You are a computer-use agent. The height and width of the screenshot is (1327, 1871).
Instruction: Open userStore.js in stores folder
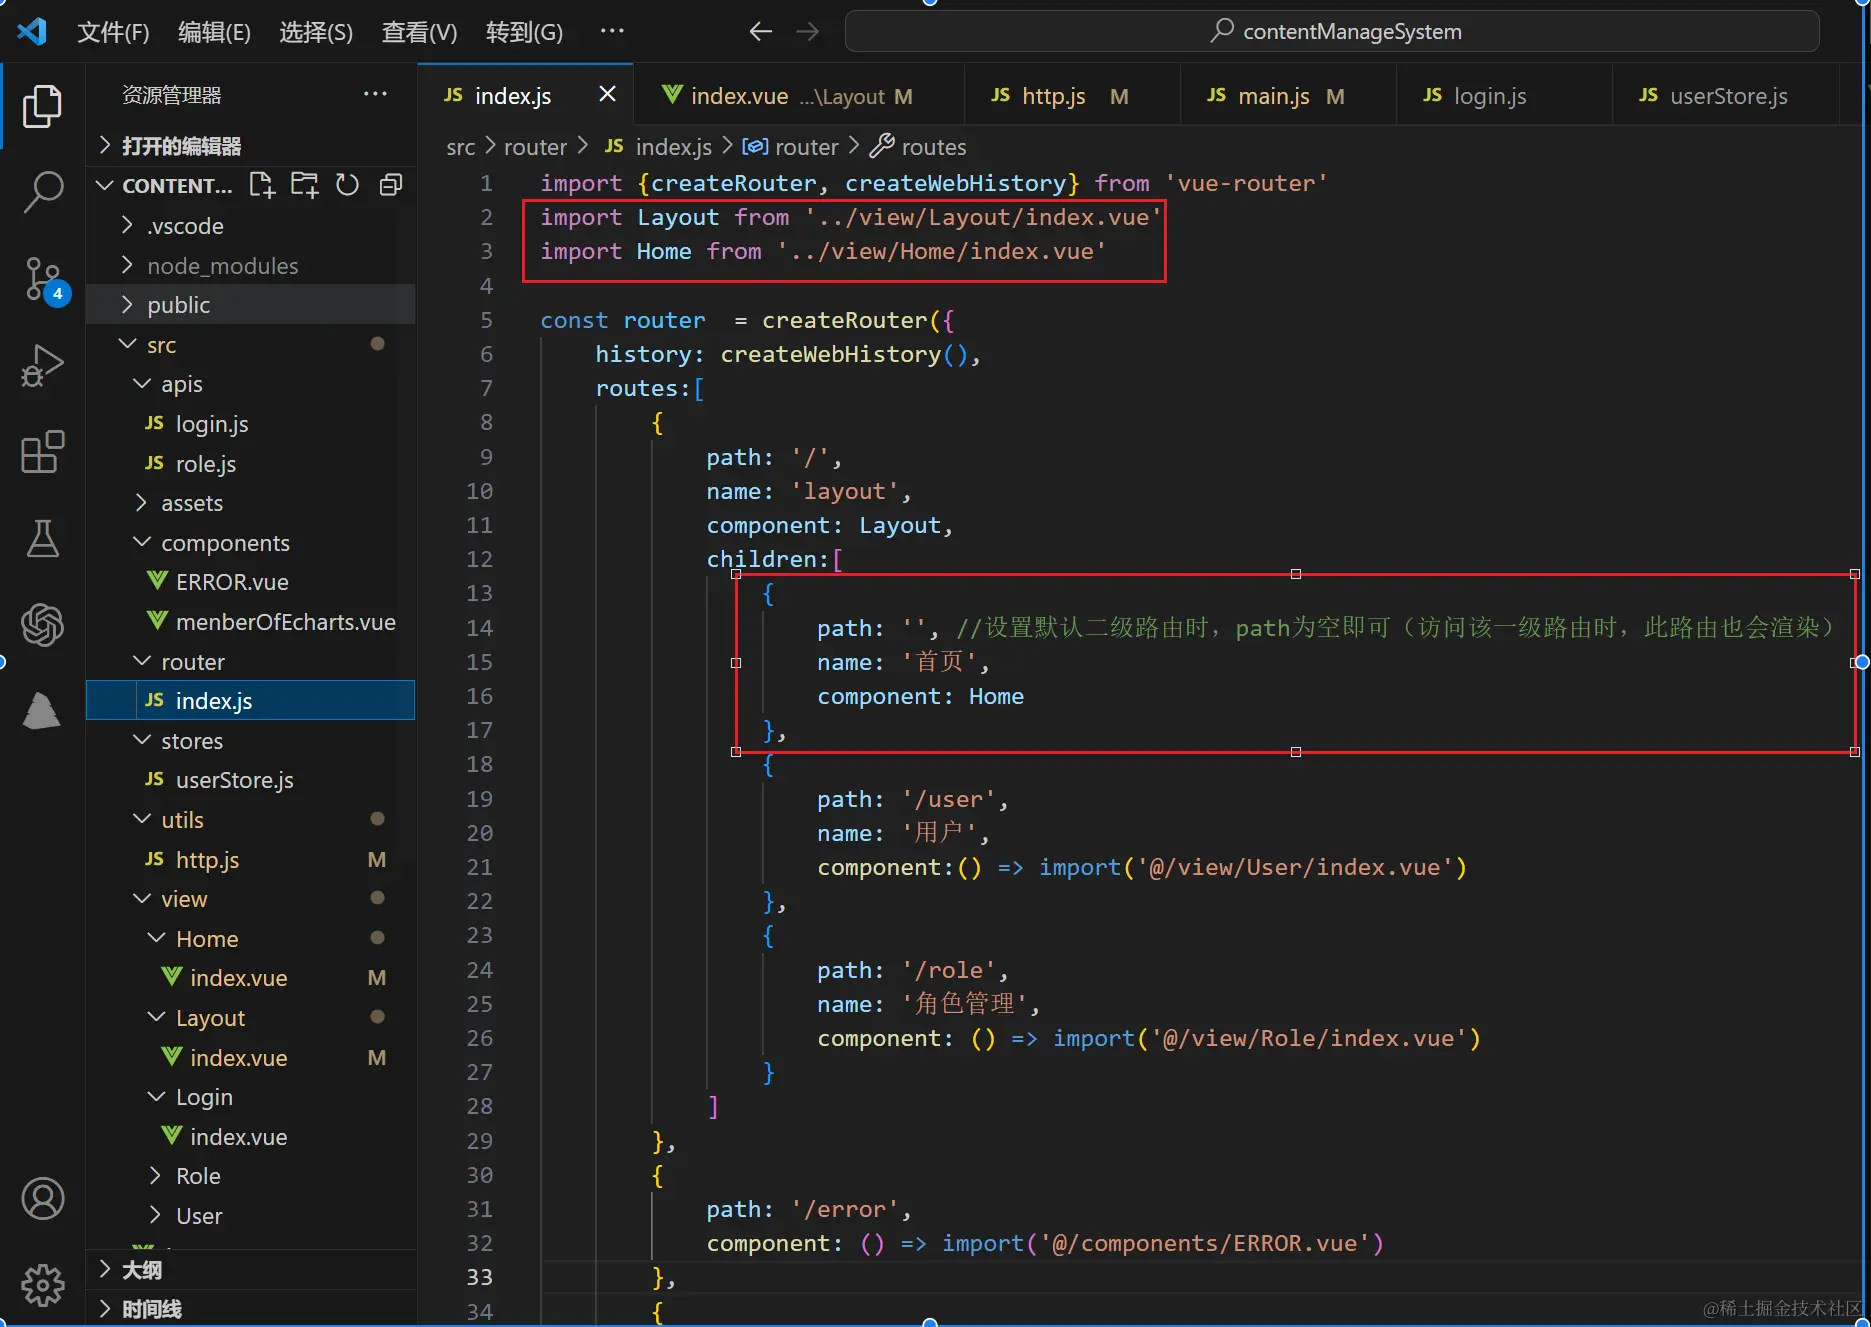251,779
